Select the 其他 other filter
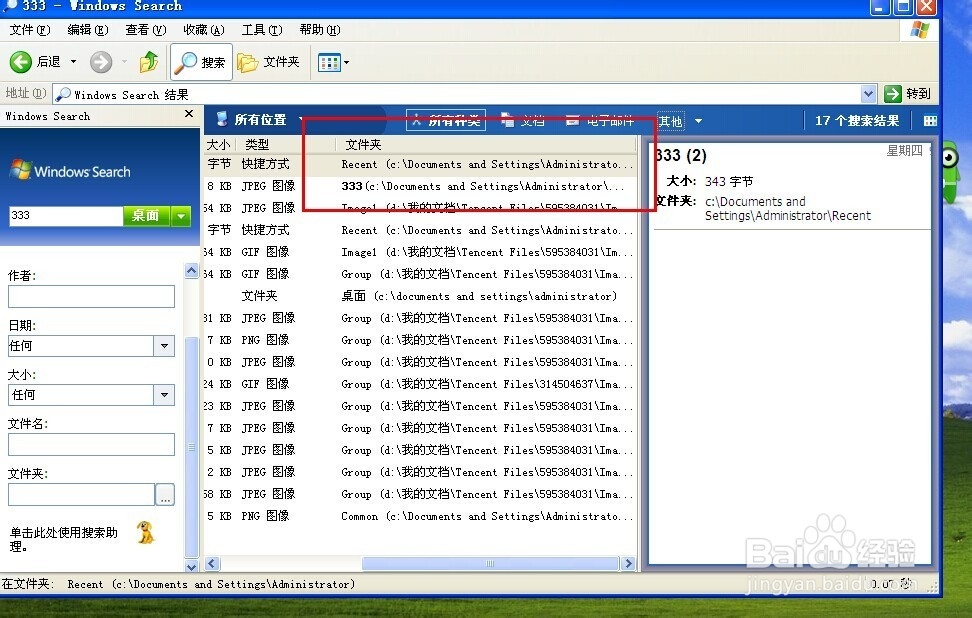972x618 pixels. tap(671, 121)
